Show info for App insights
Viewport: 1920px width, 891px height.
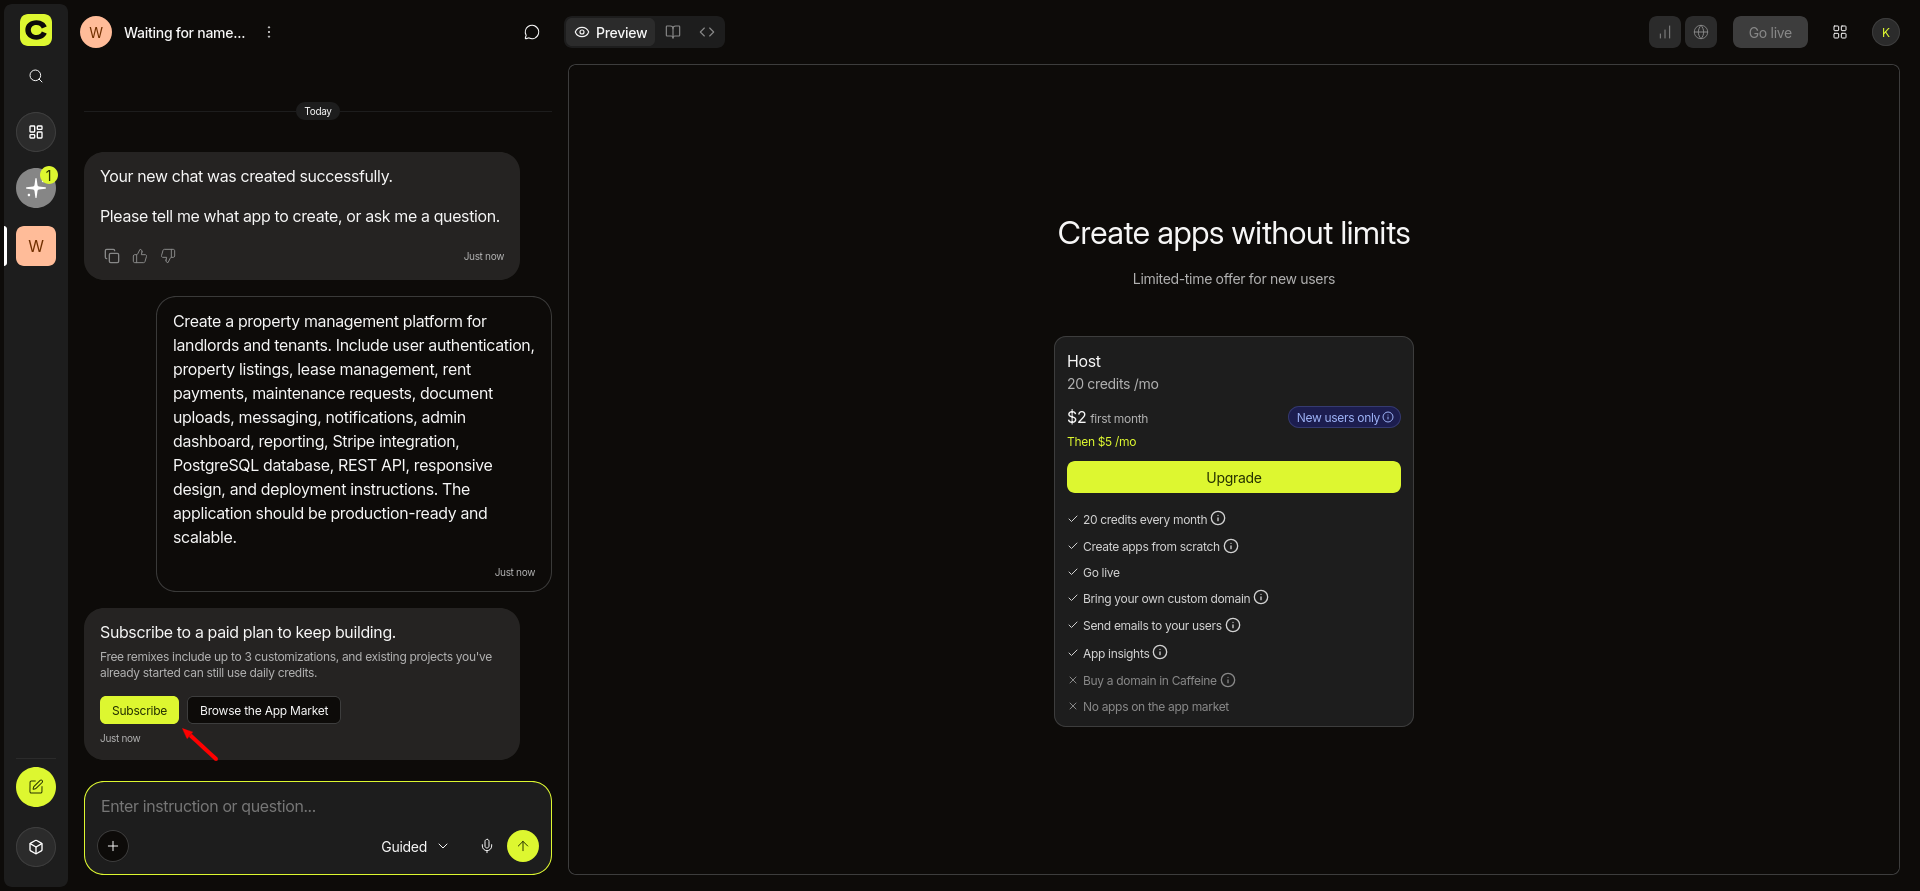pyautogui.click(x=1160, y=652)
